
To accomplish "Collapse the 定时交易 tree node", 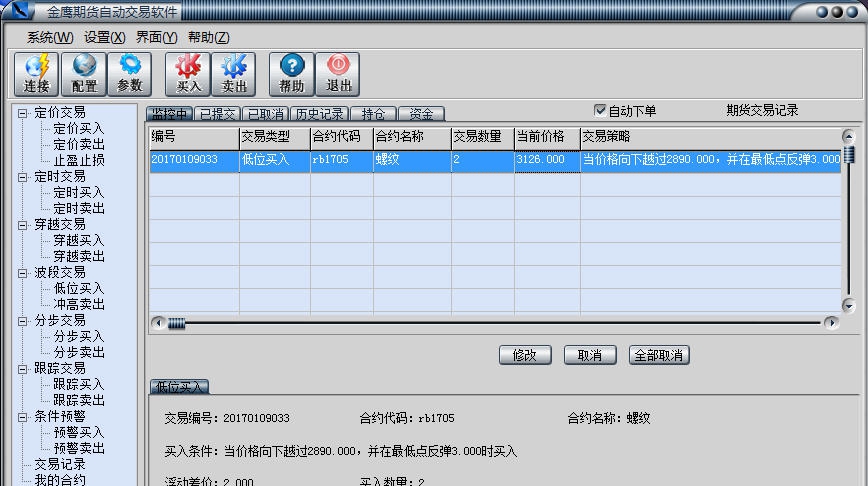I will (23, 177).
